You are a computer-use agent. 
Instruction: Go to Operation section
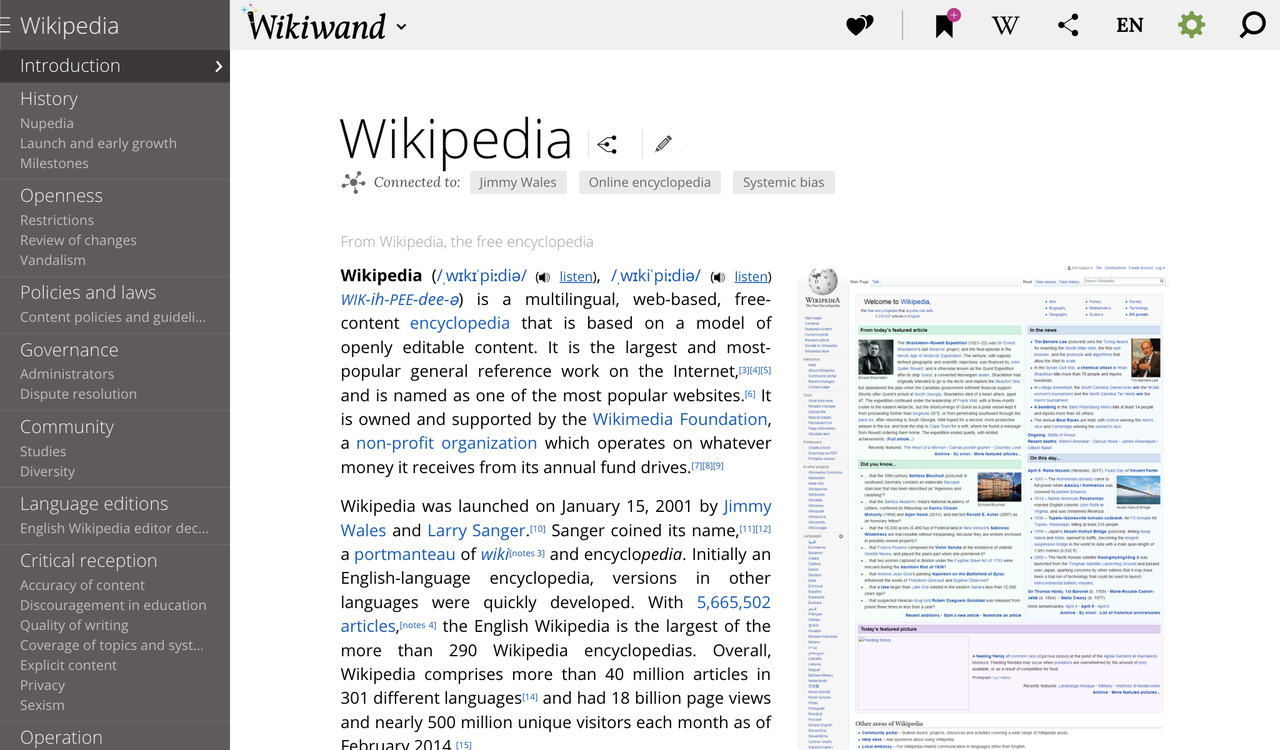pyautogui.click(x=61, y=737)
